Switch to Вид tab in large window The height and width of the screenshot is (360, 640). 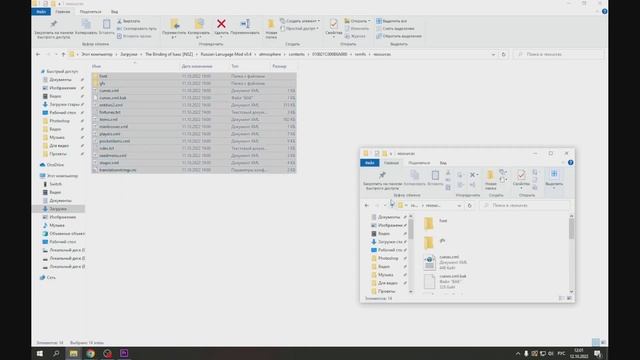tap(115, 12)
